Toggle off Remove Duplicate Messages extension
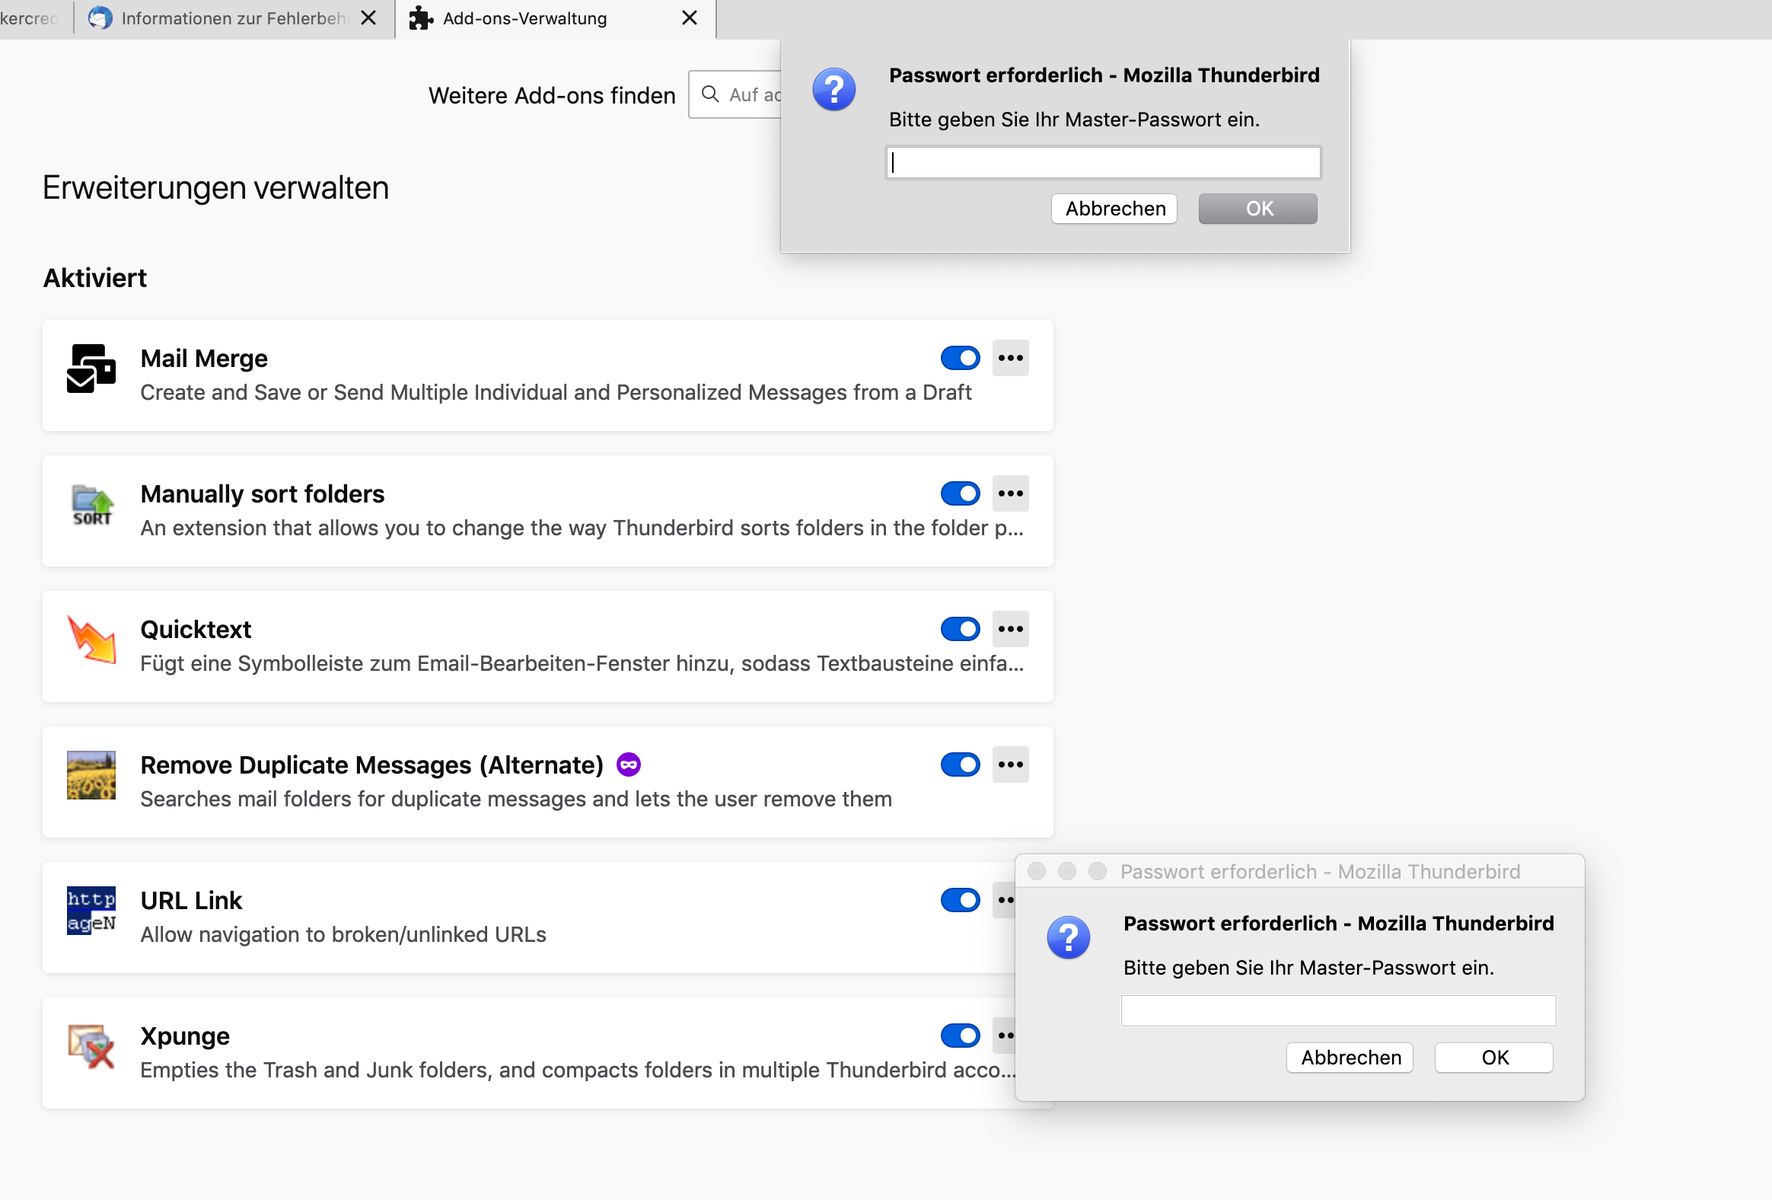Image resolution: width=1772 pixels, height=1200 pixels. click(960, 765)
